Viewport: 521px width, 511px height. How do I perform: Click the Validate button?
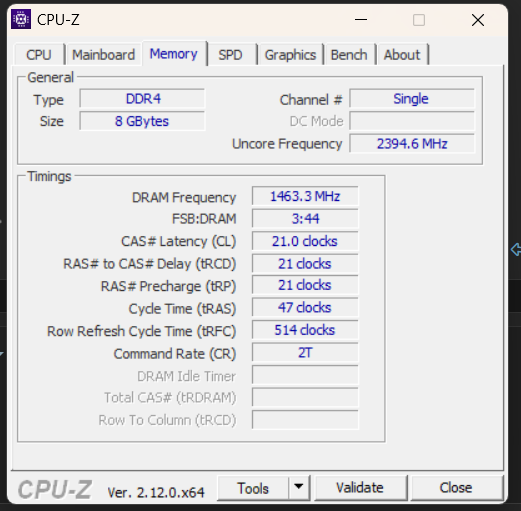(360, 488)
